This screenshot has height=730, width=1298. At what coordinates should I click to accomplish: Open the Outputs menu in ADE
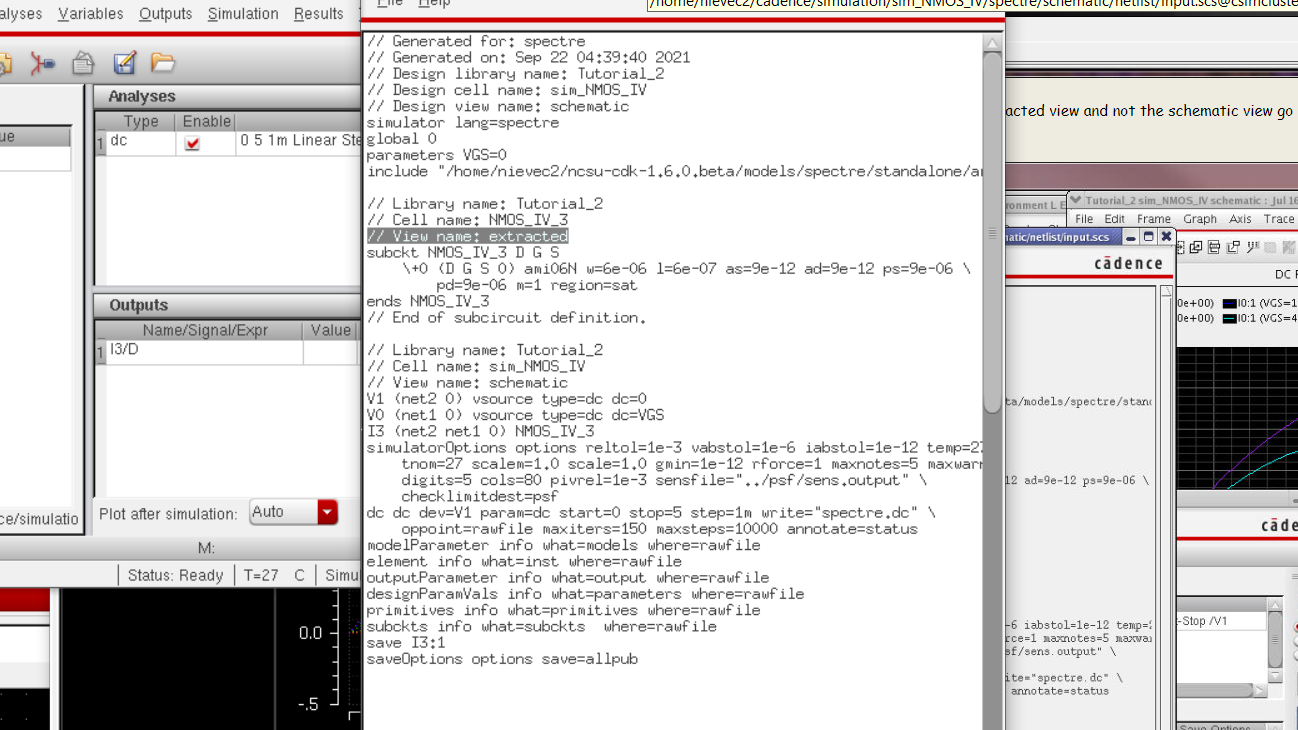[x=165, y=14]
